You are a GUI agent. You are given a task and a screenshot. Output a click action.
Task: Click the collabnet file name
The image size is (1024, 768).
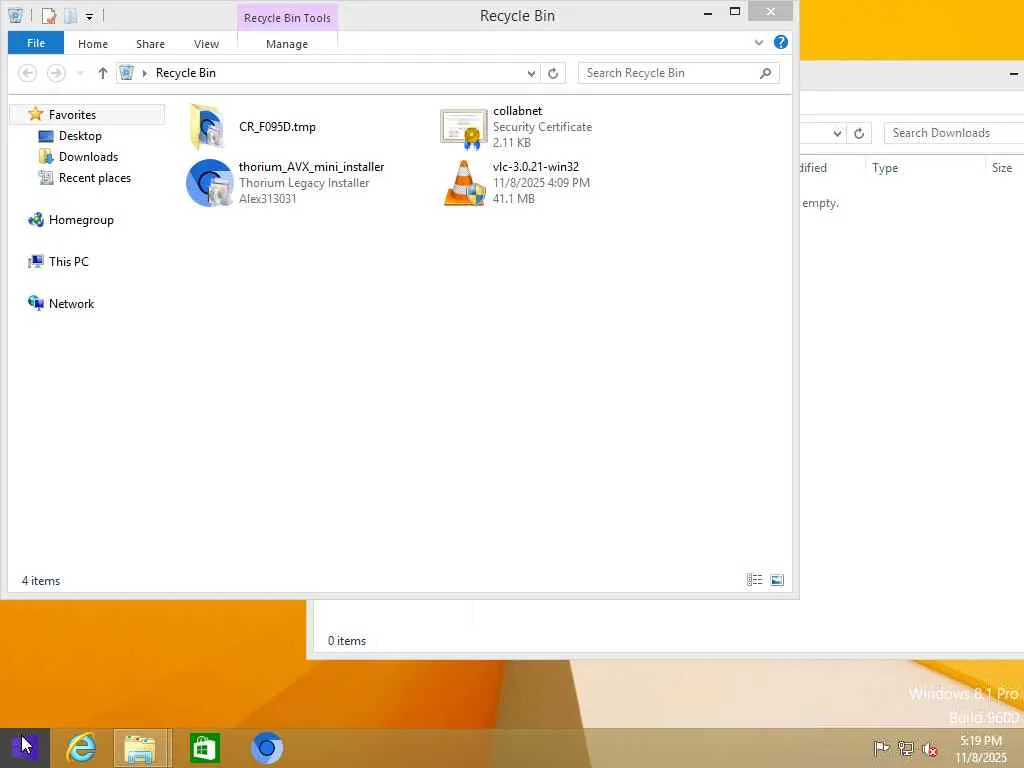[x=518, y=111]
